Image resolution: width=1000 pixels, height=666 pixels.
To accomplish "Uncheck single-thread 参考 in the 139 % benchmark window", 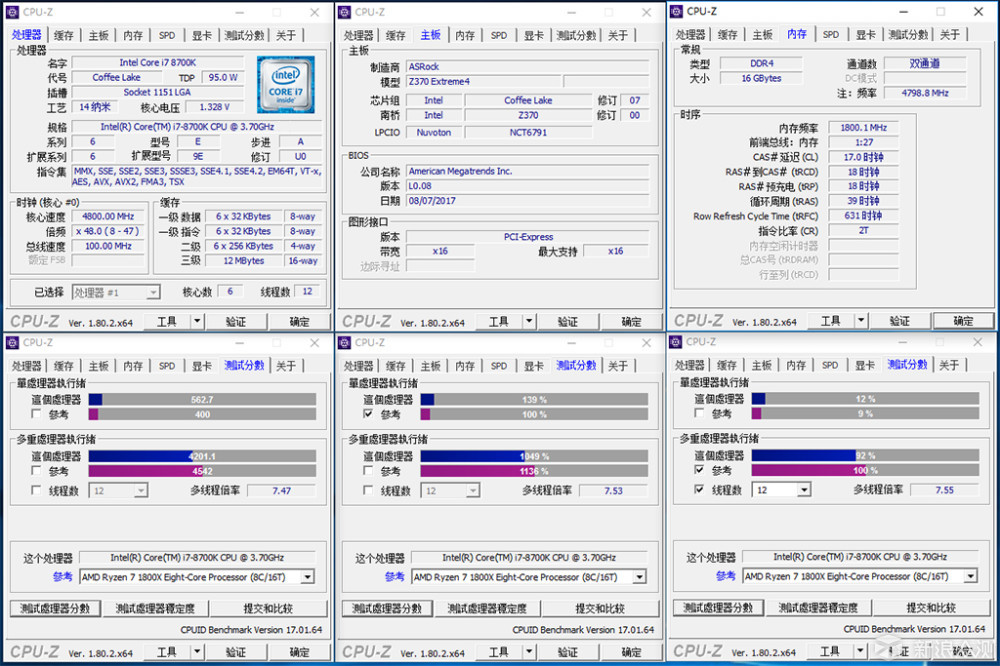I will pyautogui.click(x=368, y=414).
